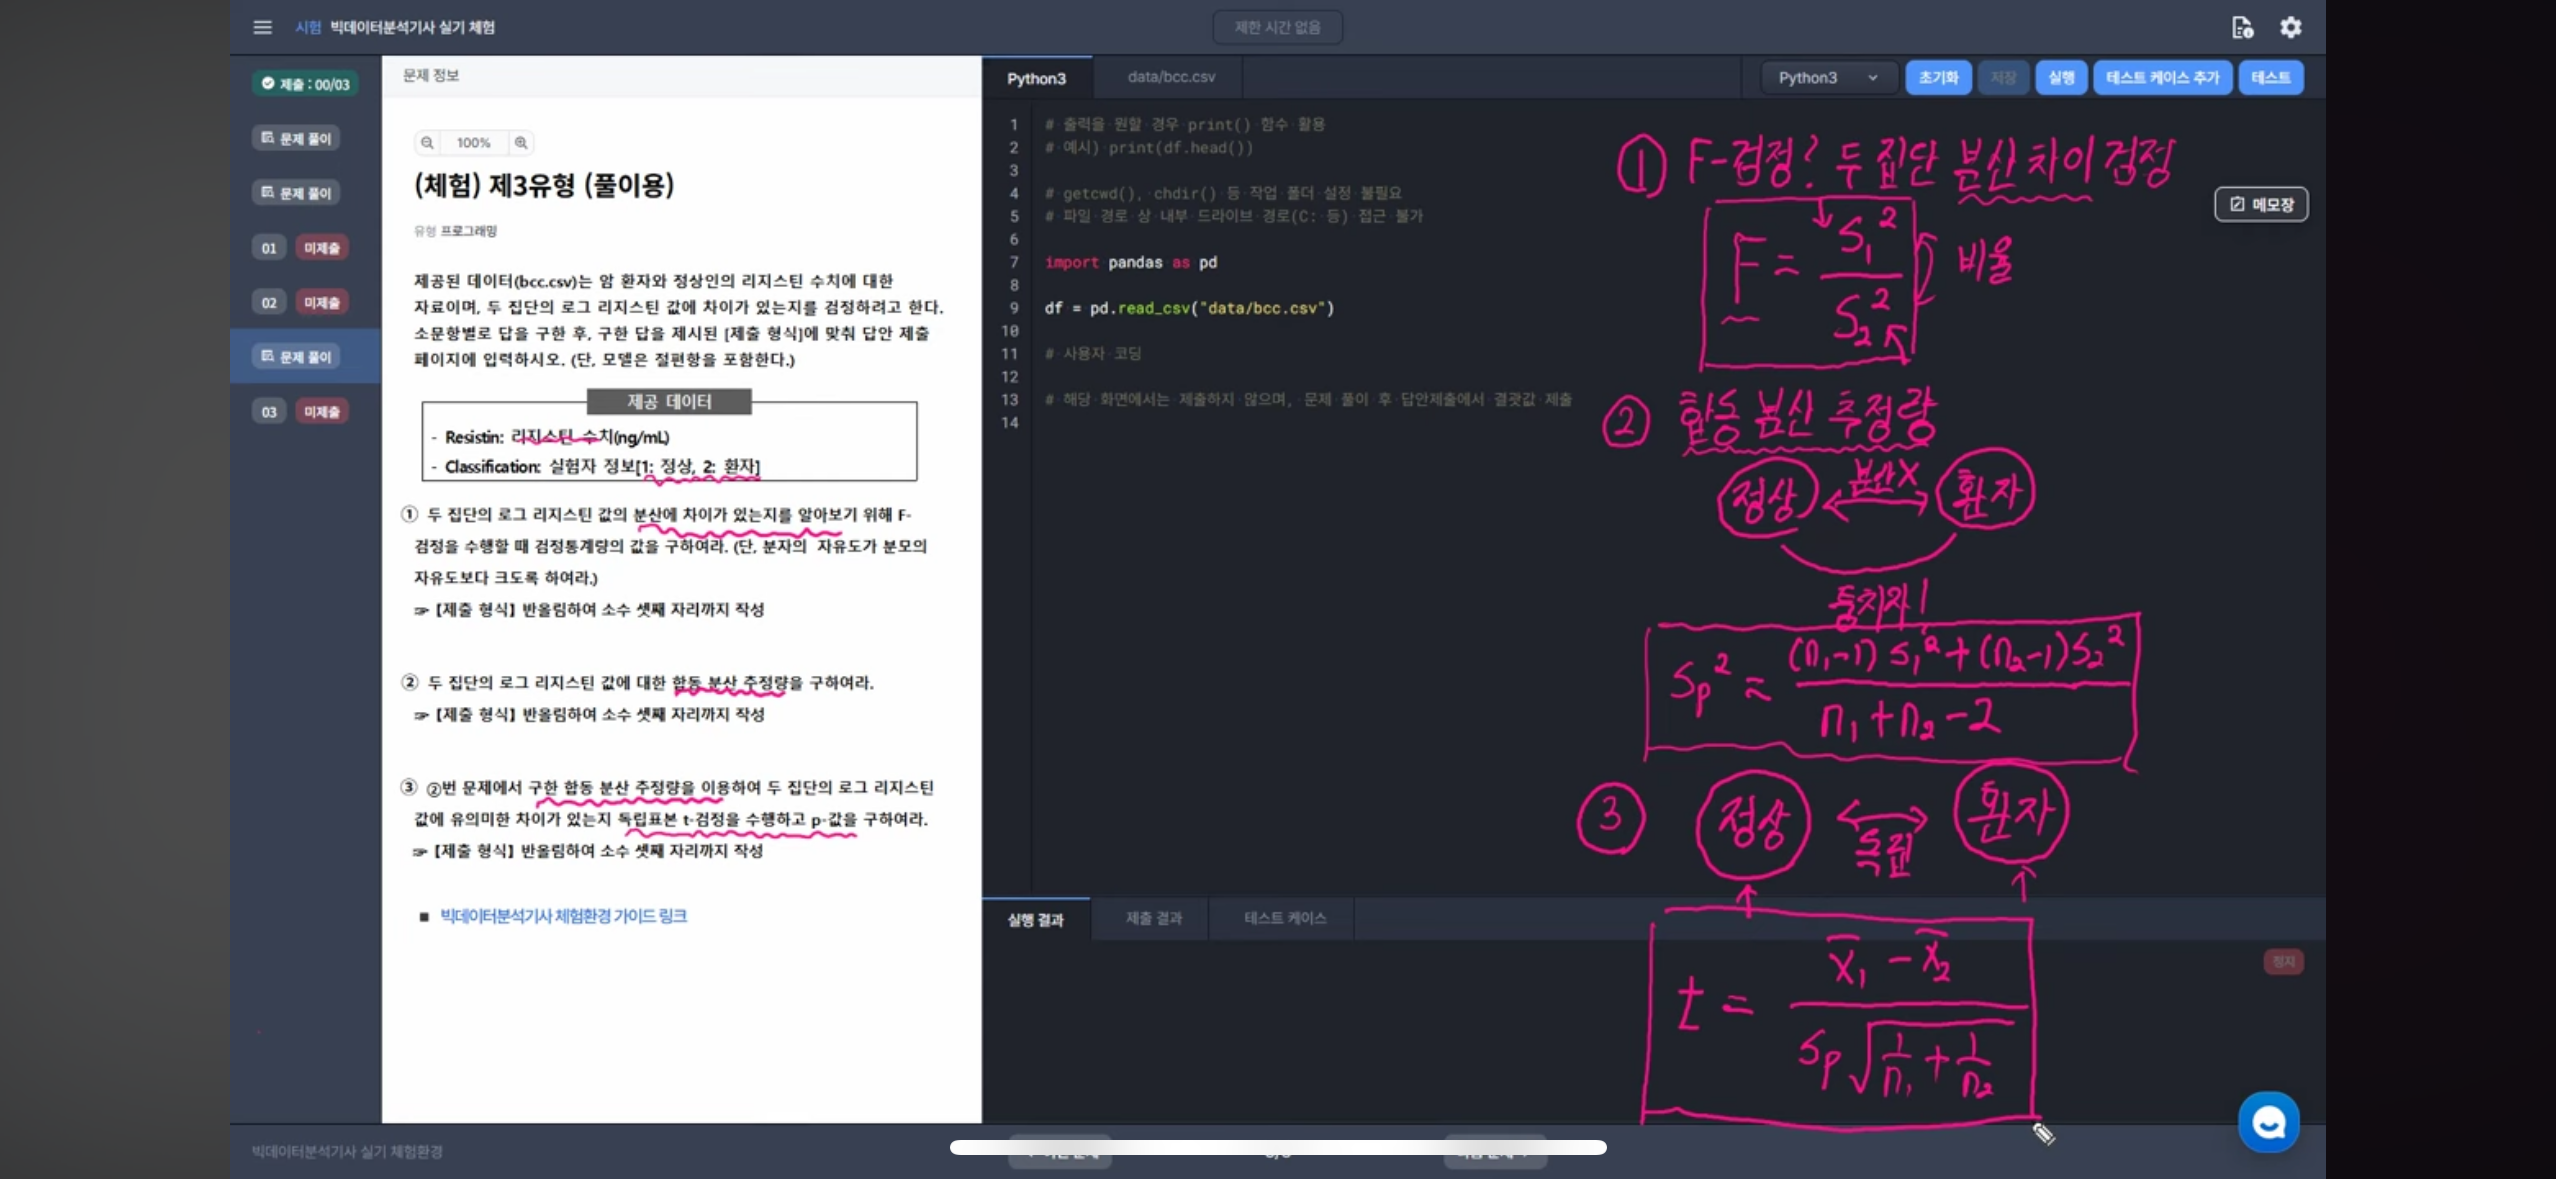
Task: Click the 초기화 reset button
Action: [1938, 77]
